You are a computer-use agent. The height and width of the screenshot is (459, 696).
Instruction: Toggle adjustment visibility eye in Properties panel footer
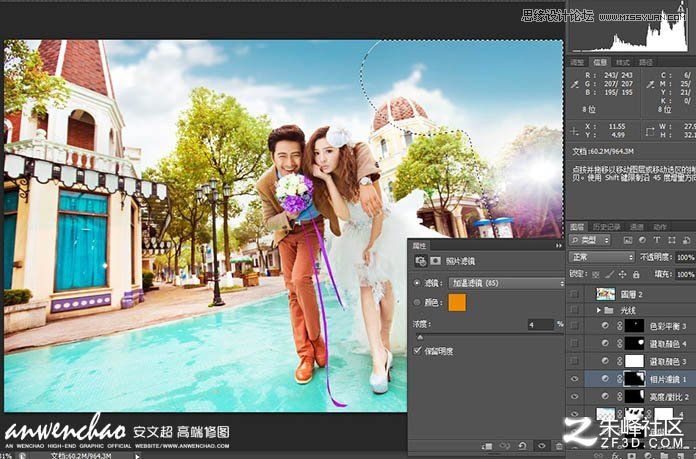tap(541, 446)
